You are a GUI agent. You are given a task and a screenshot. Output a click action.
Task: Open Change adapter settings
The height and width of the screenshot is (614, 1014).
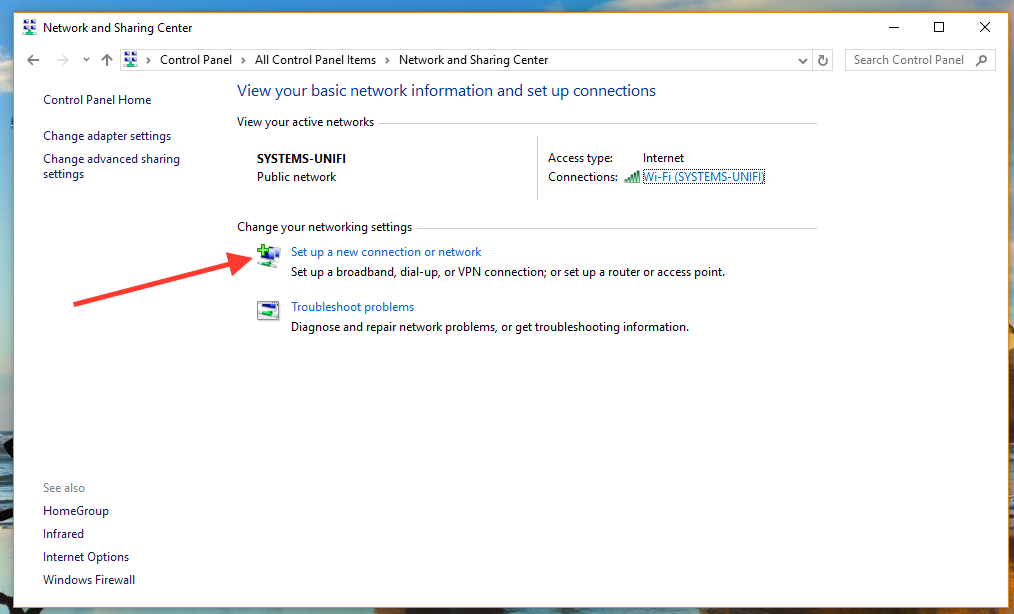click(x=107, y=135)
